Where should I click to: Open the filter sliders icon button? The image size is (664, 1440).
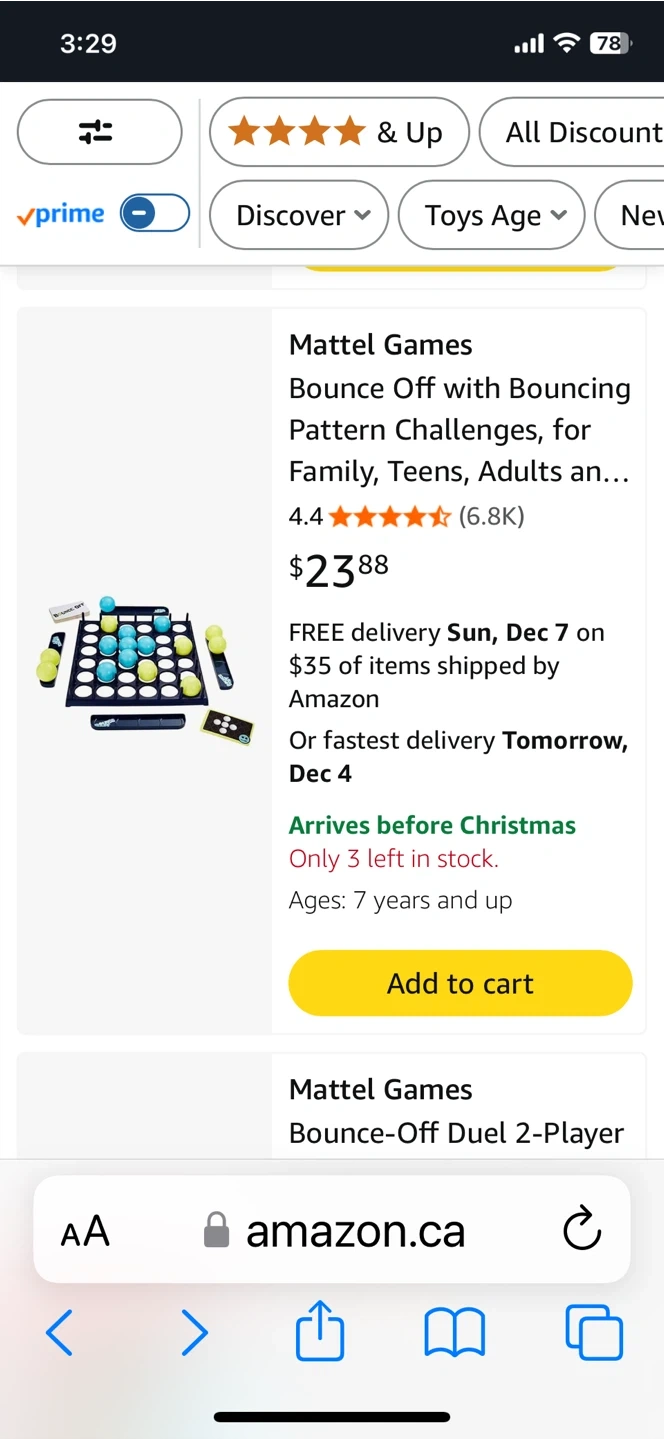pyautogui.click(x=99, y=132)
